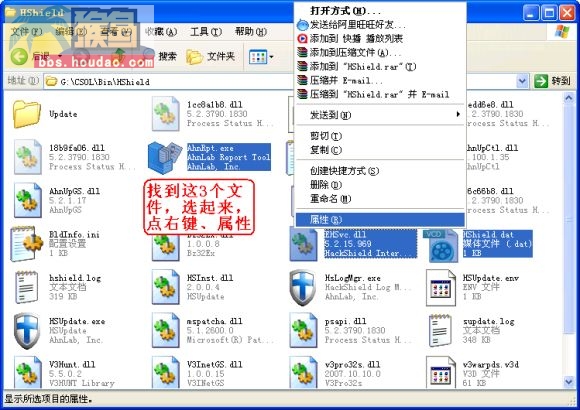
Task: Select the 1cc8a1b8.dll file icon
Action: tap(165, 114)
